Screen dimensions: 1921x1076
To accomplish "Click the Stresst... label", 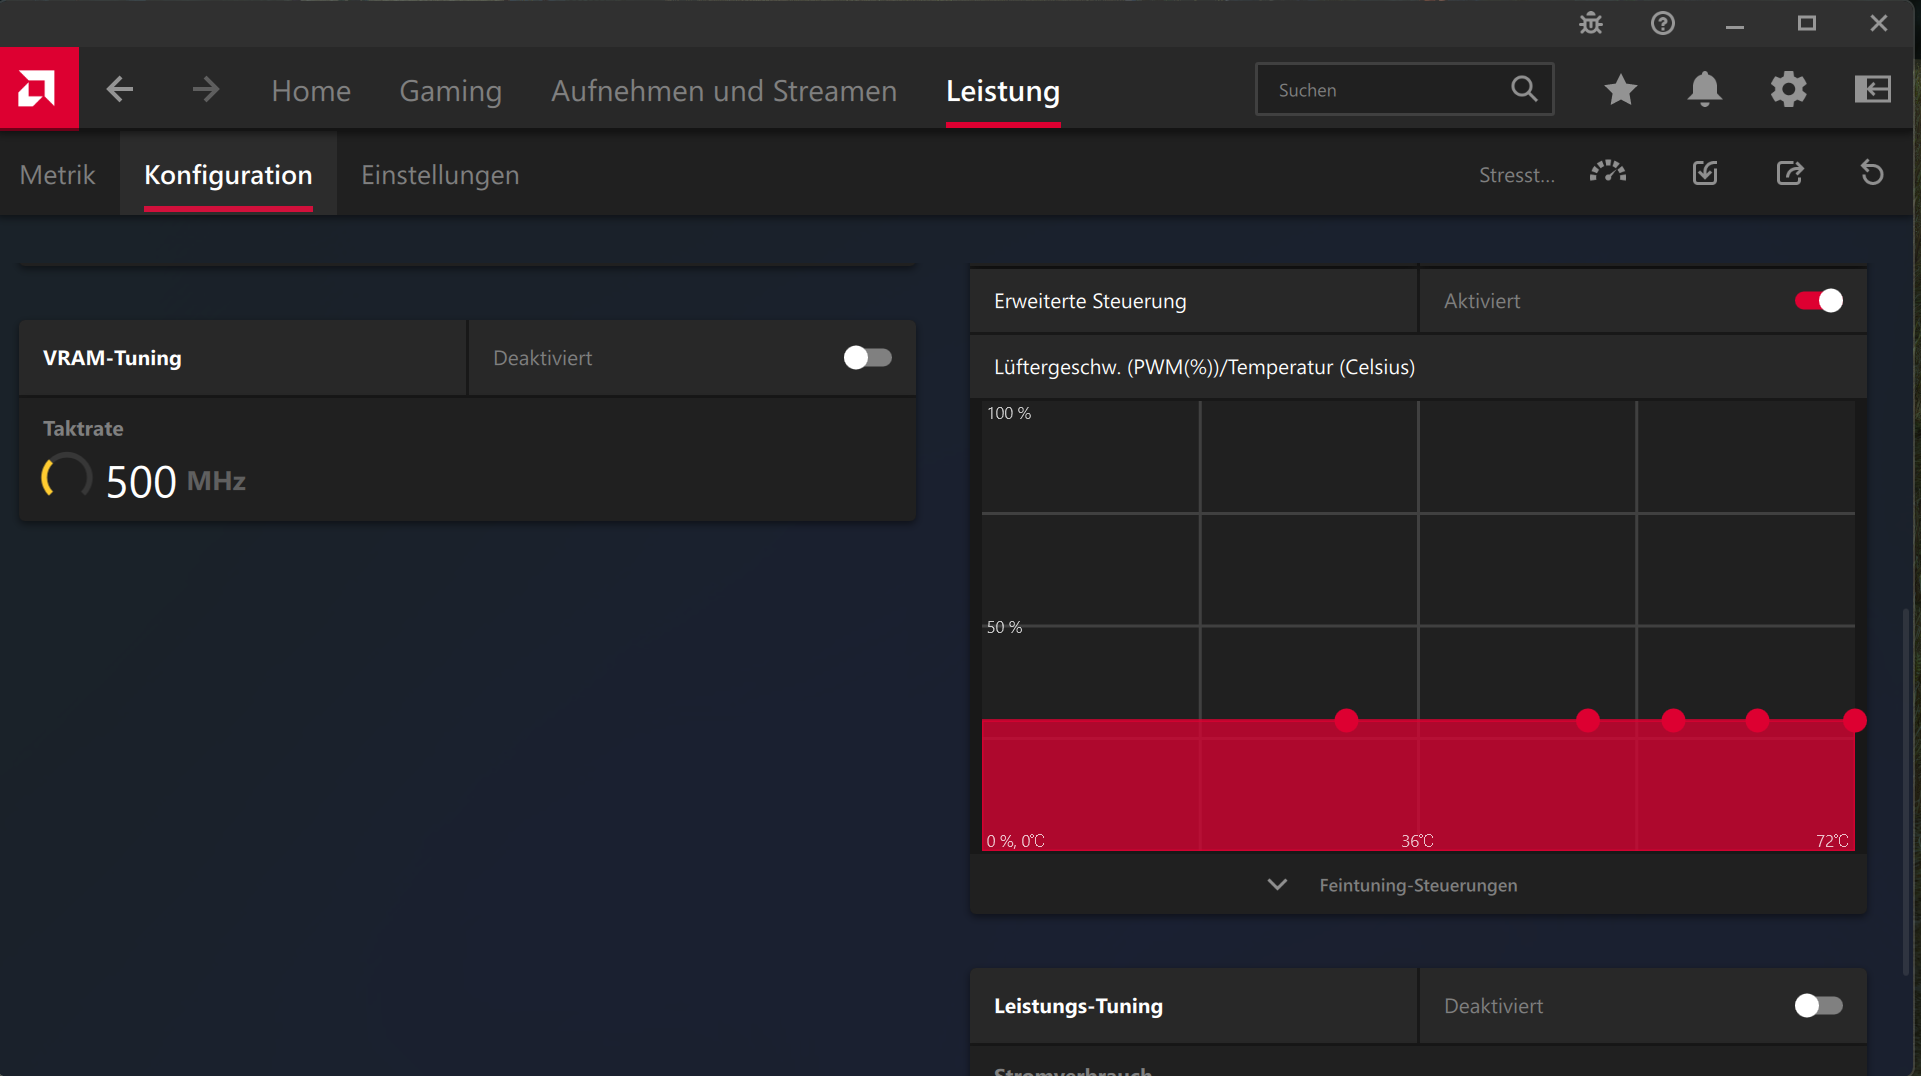I will coord(1517,175).
